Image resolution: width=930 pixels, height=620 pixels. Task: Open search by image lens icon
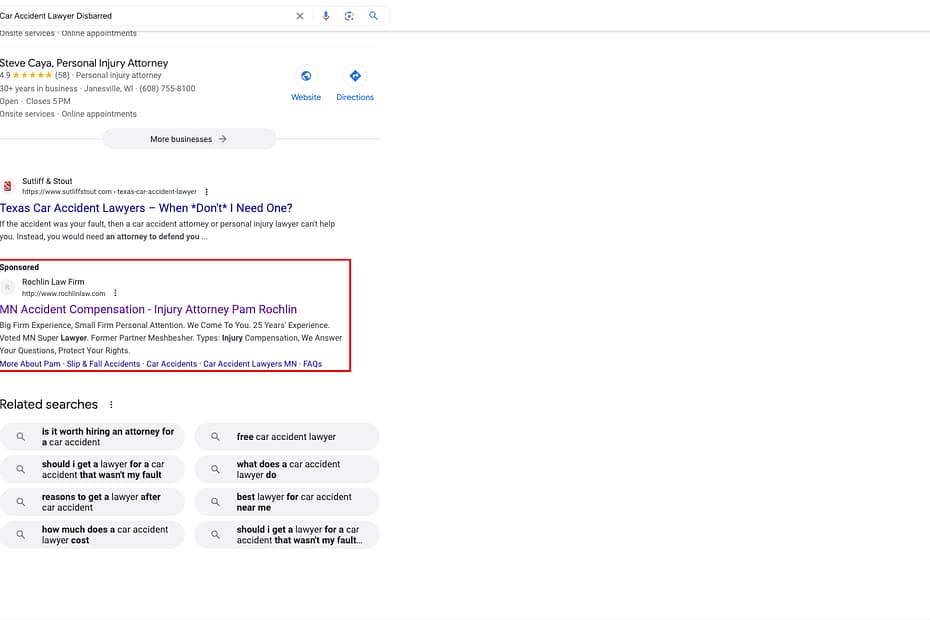click(x=349, y=16)
